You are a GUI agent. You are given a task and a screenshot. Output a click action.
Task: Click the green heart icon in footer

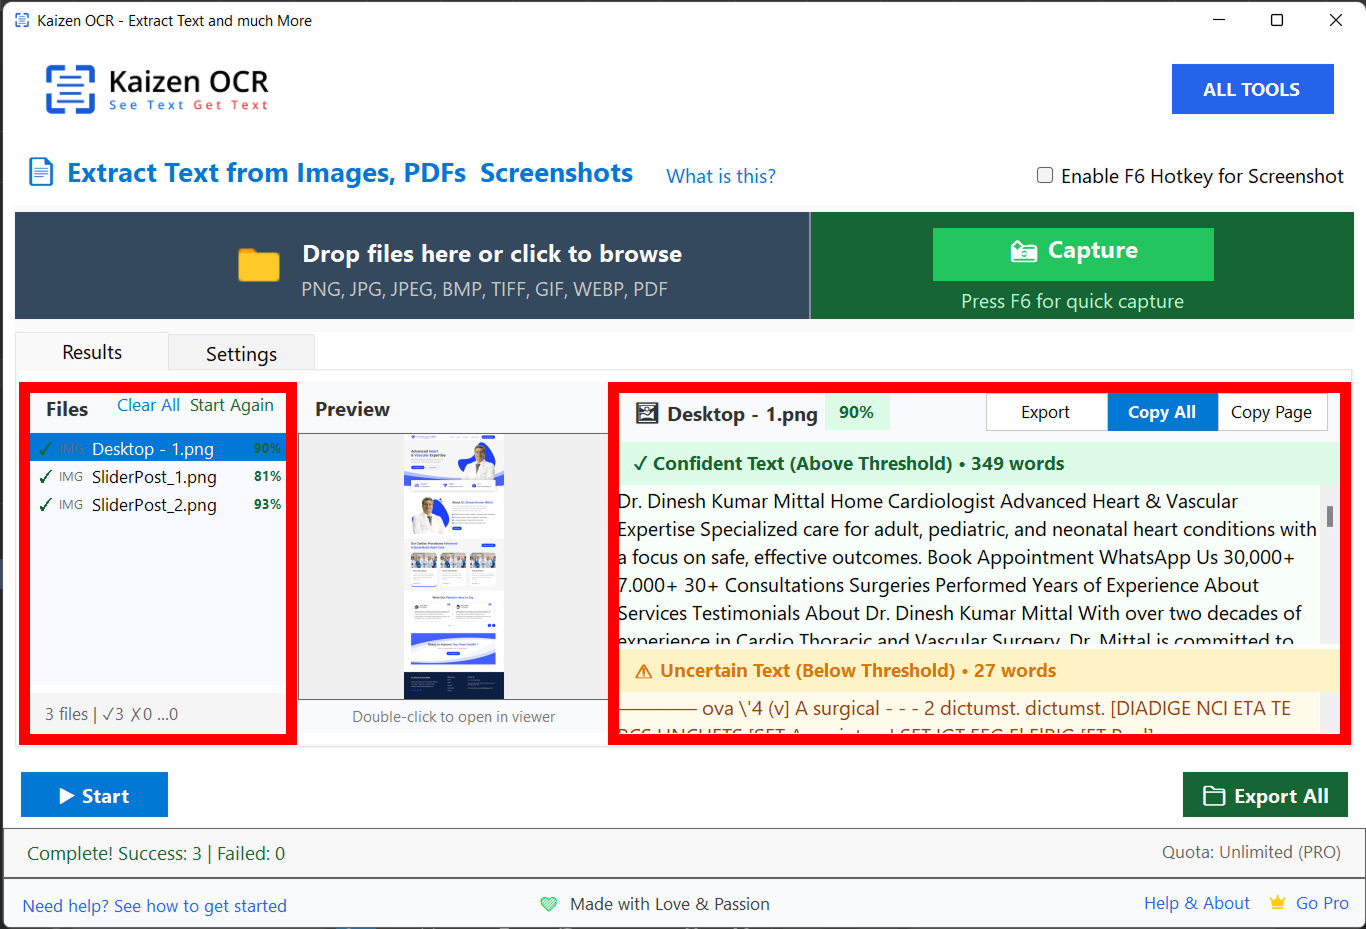(x=549, y=904)
